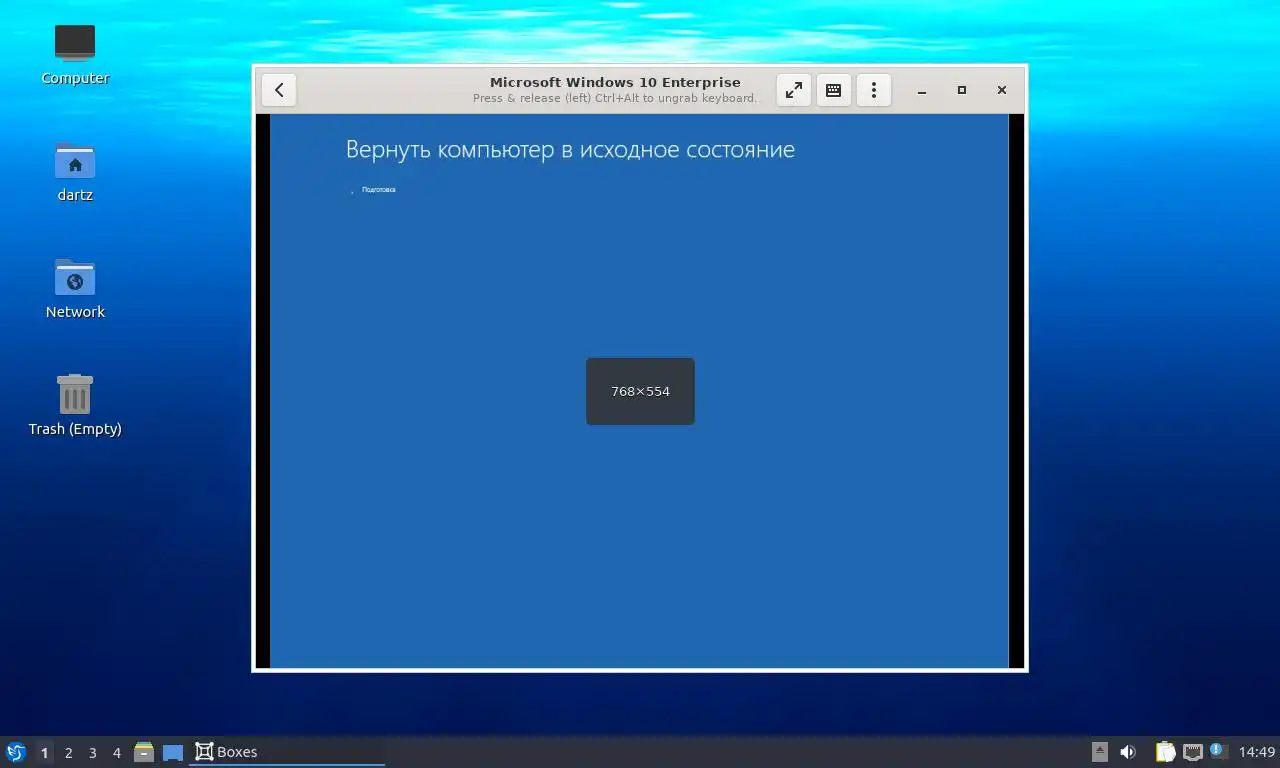The height and width of the screenshot is (768, 1280).
Task: Click the 'Подготовка' status text in the VM
Action: point(378,189)
